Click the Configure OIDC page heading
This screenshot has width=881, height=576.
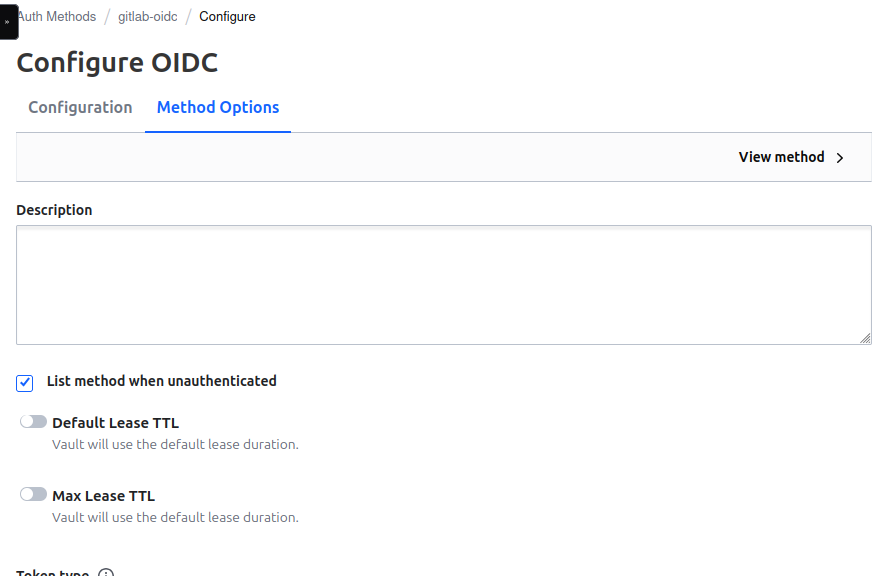[117, 62]
